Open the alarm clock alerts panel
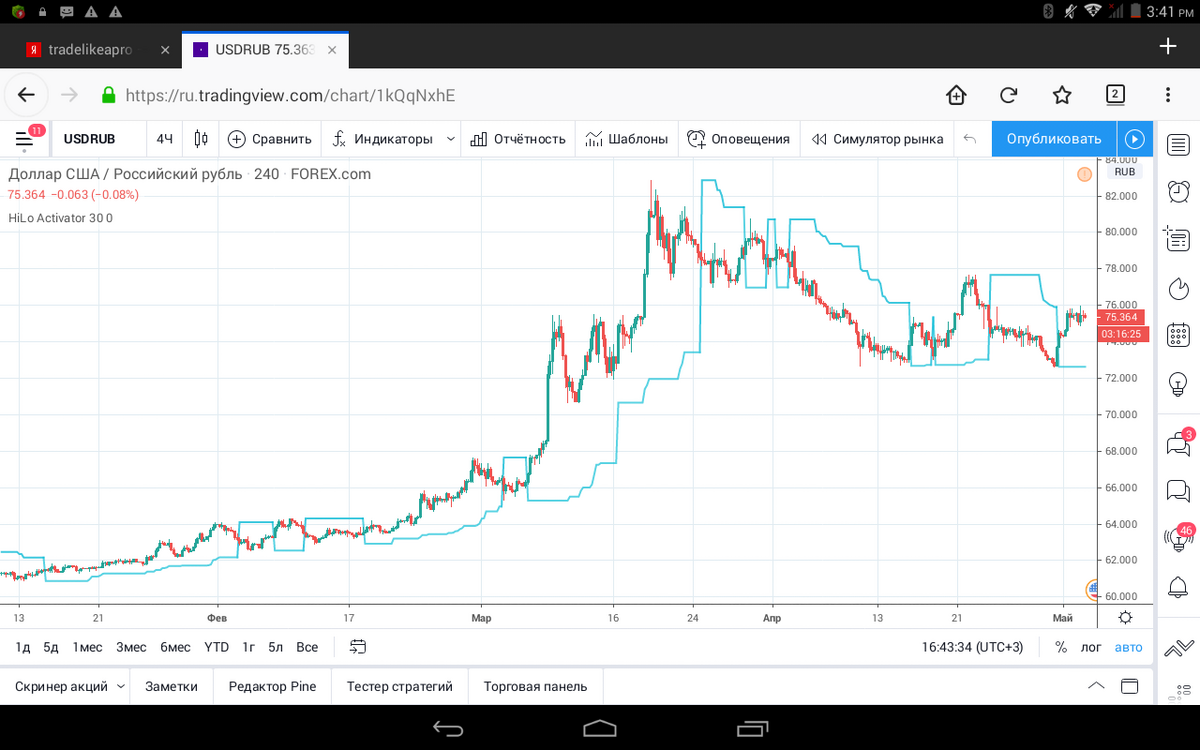Viewport: 1200px width, 750px height. point(1178,191)
